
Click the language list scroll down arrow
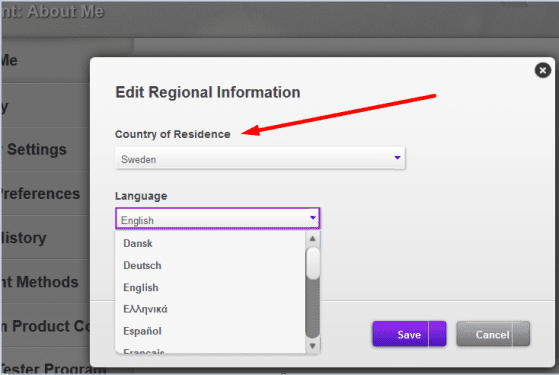tap(313, 346)
